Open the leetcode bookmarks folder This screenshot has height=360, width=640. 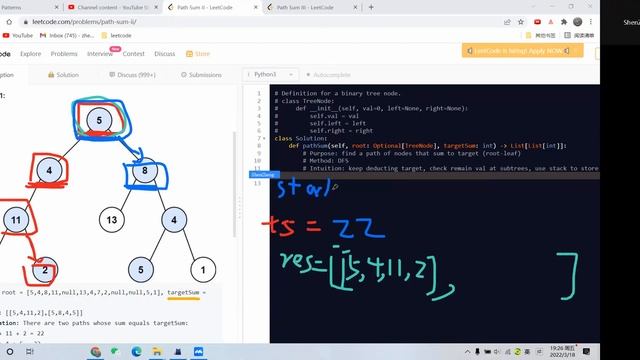pos(116,36)
